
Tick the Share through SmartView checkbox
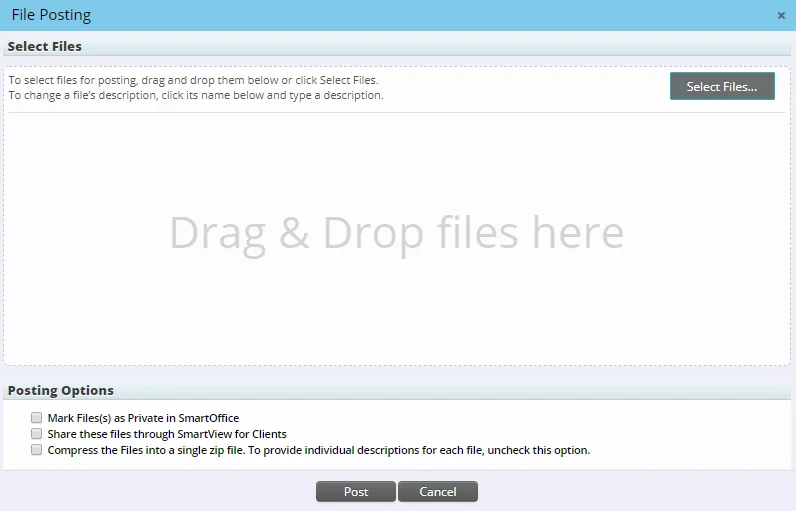pos(37,434)
